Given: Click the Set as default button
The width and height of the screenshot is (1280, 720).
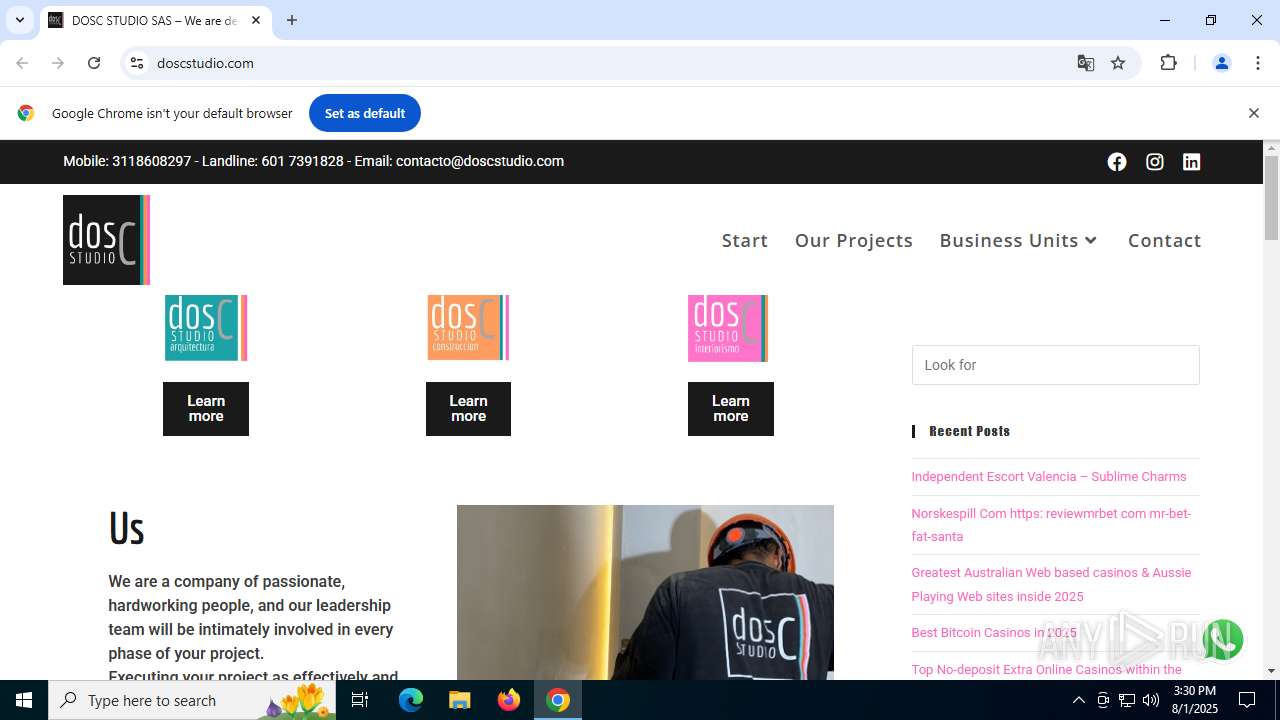Looking at the screenshot, I should click(x=365, y=113).
